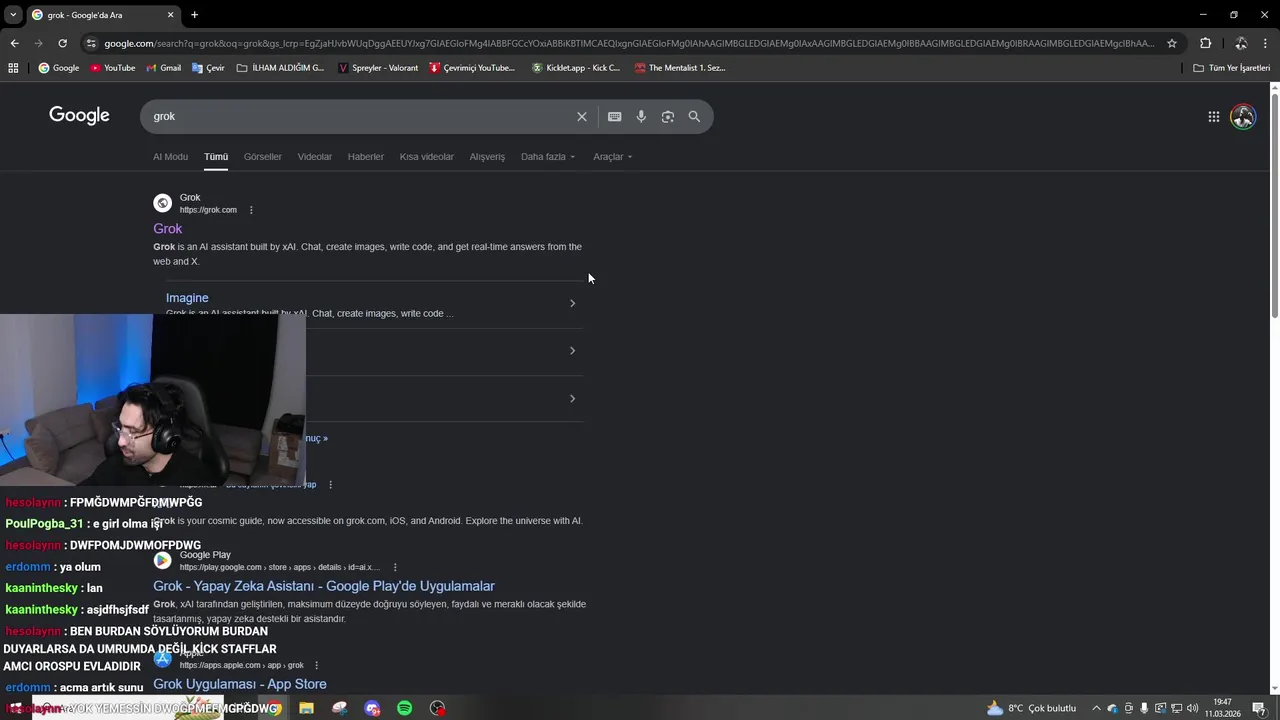Expand the second sitelink row chevron
The width and height of the screenshot is (1280, 720).
tap(572, 351)
